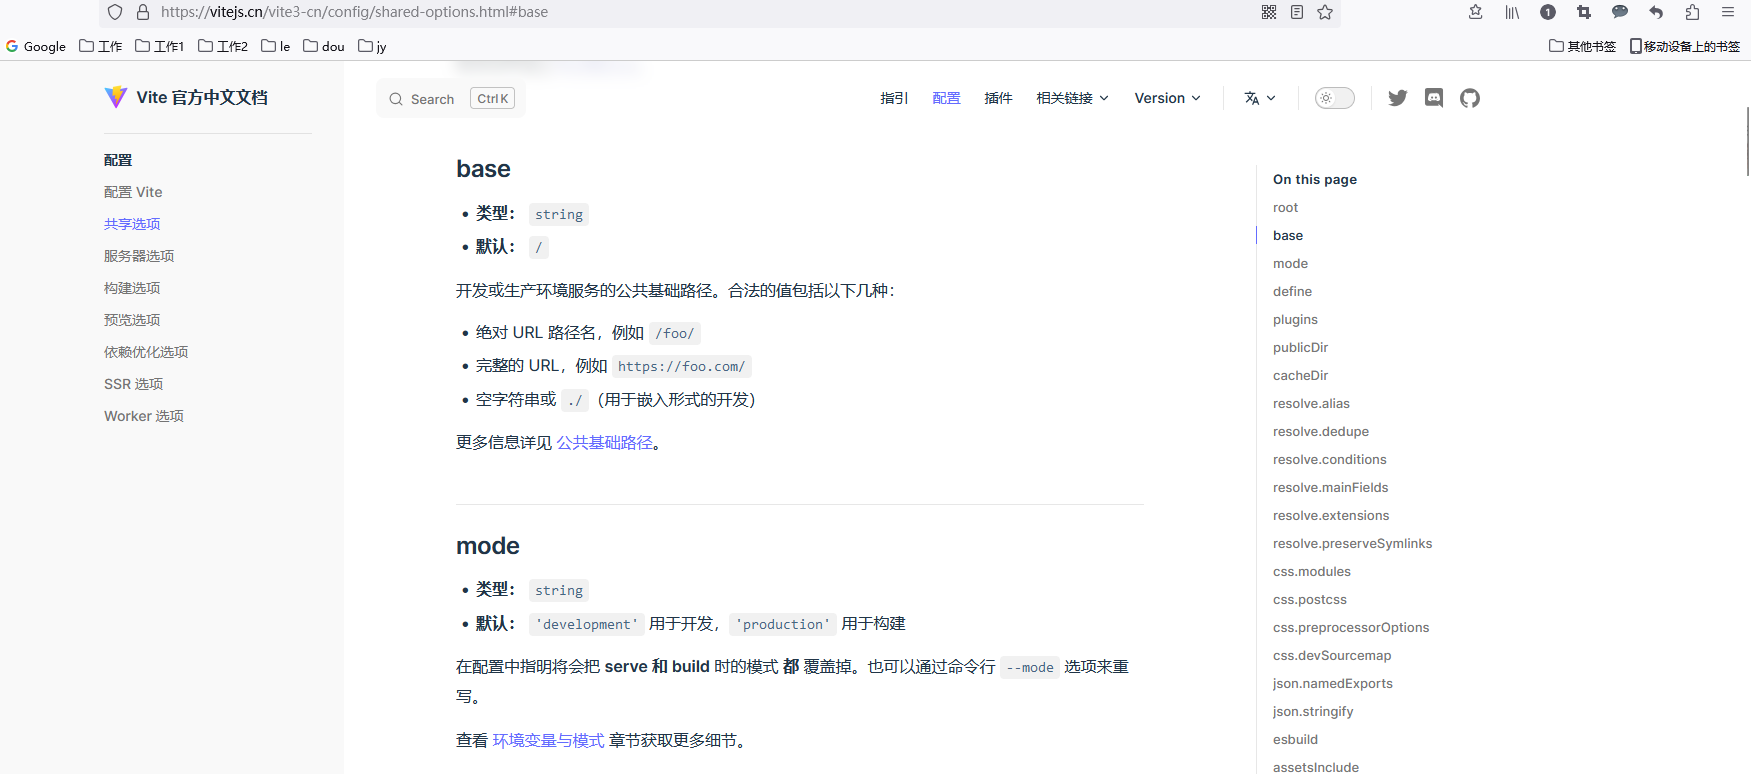Jump to define in page outline
The width and height of the screenshot is (1751, 774).
click(1292, 292)
